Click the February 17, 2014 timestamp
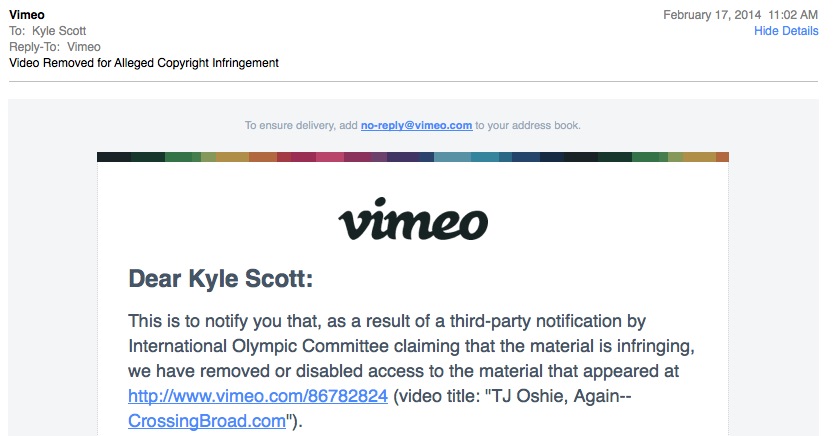This screenshot has width=834, height=436. click(740, 15)
